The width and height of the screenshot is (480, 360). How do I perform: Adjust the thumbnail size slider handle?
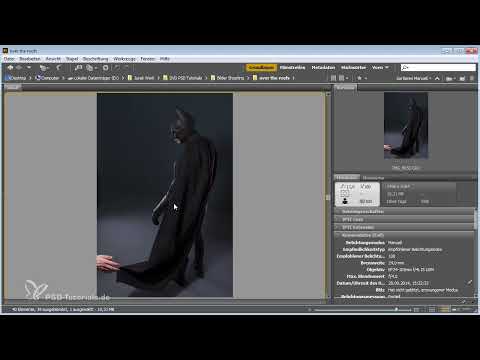pos(396,309)
